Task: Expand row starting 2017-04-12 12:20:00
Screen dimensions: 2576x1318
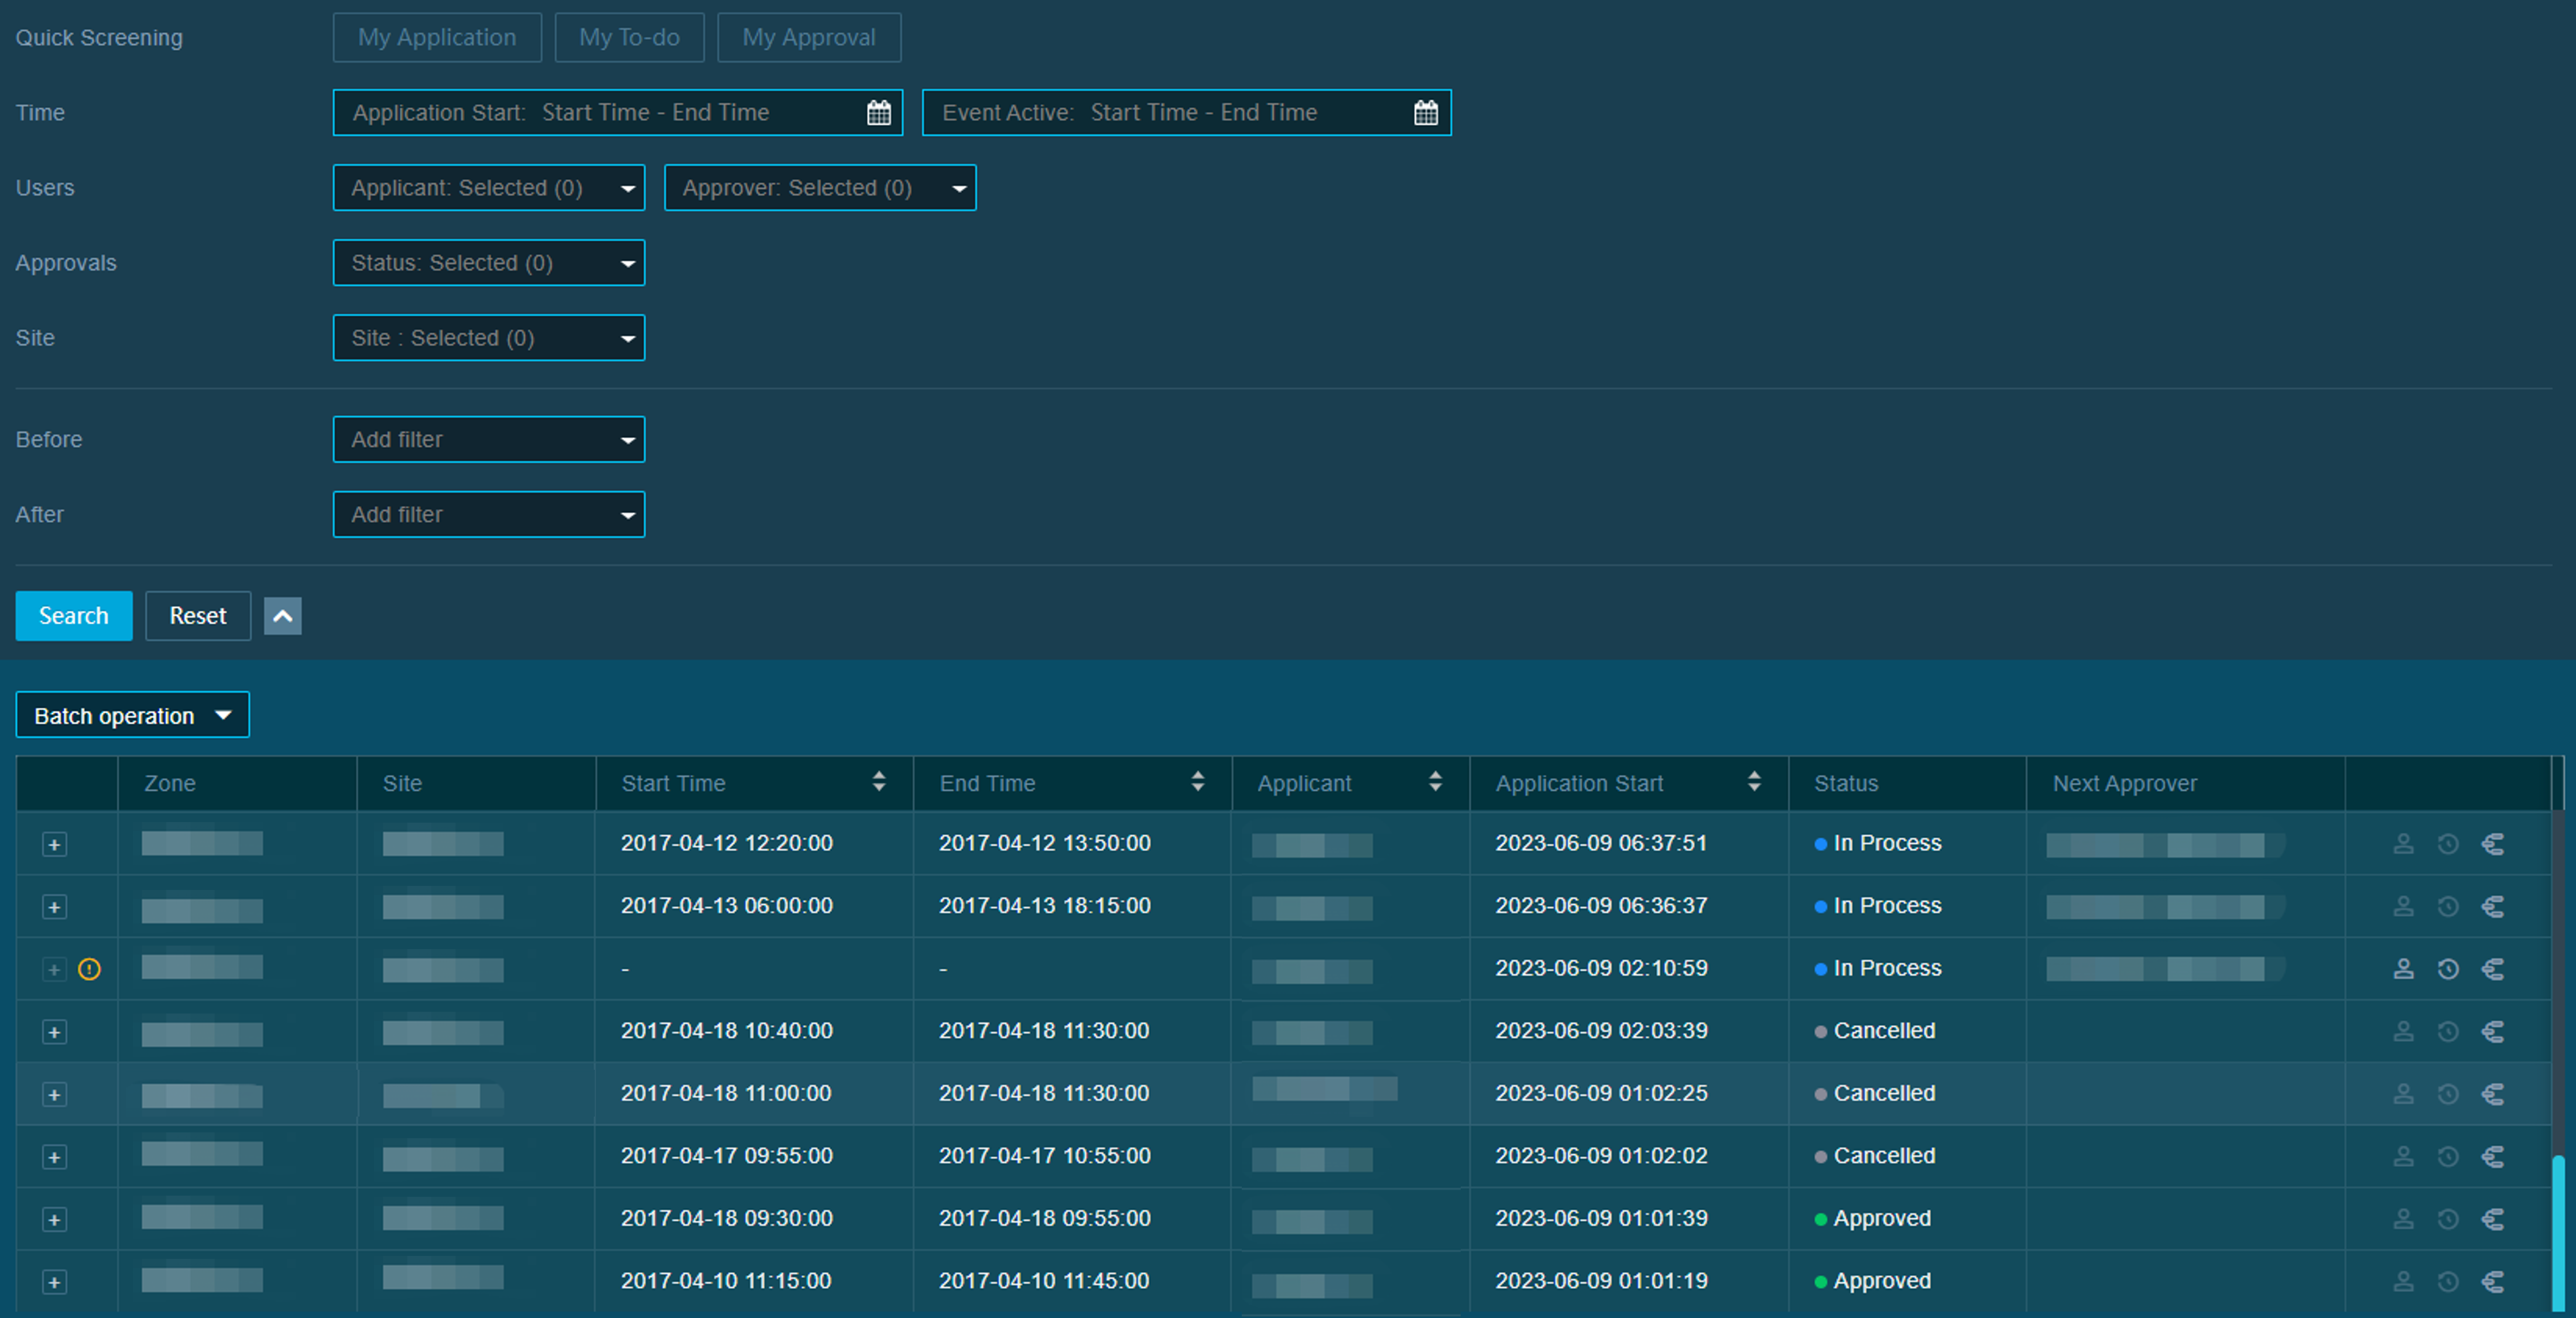Action: pyautogui.click(x=55, y=845)
